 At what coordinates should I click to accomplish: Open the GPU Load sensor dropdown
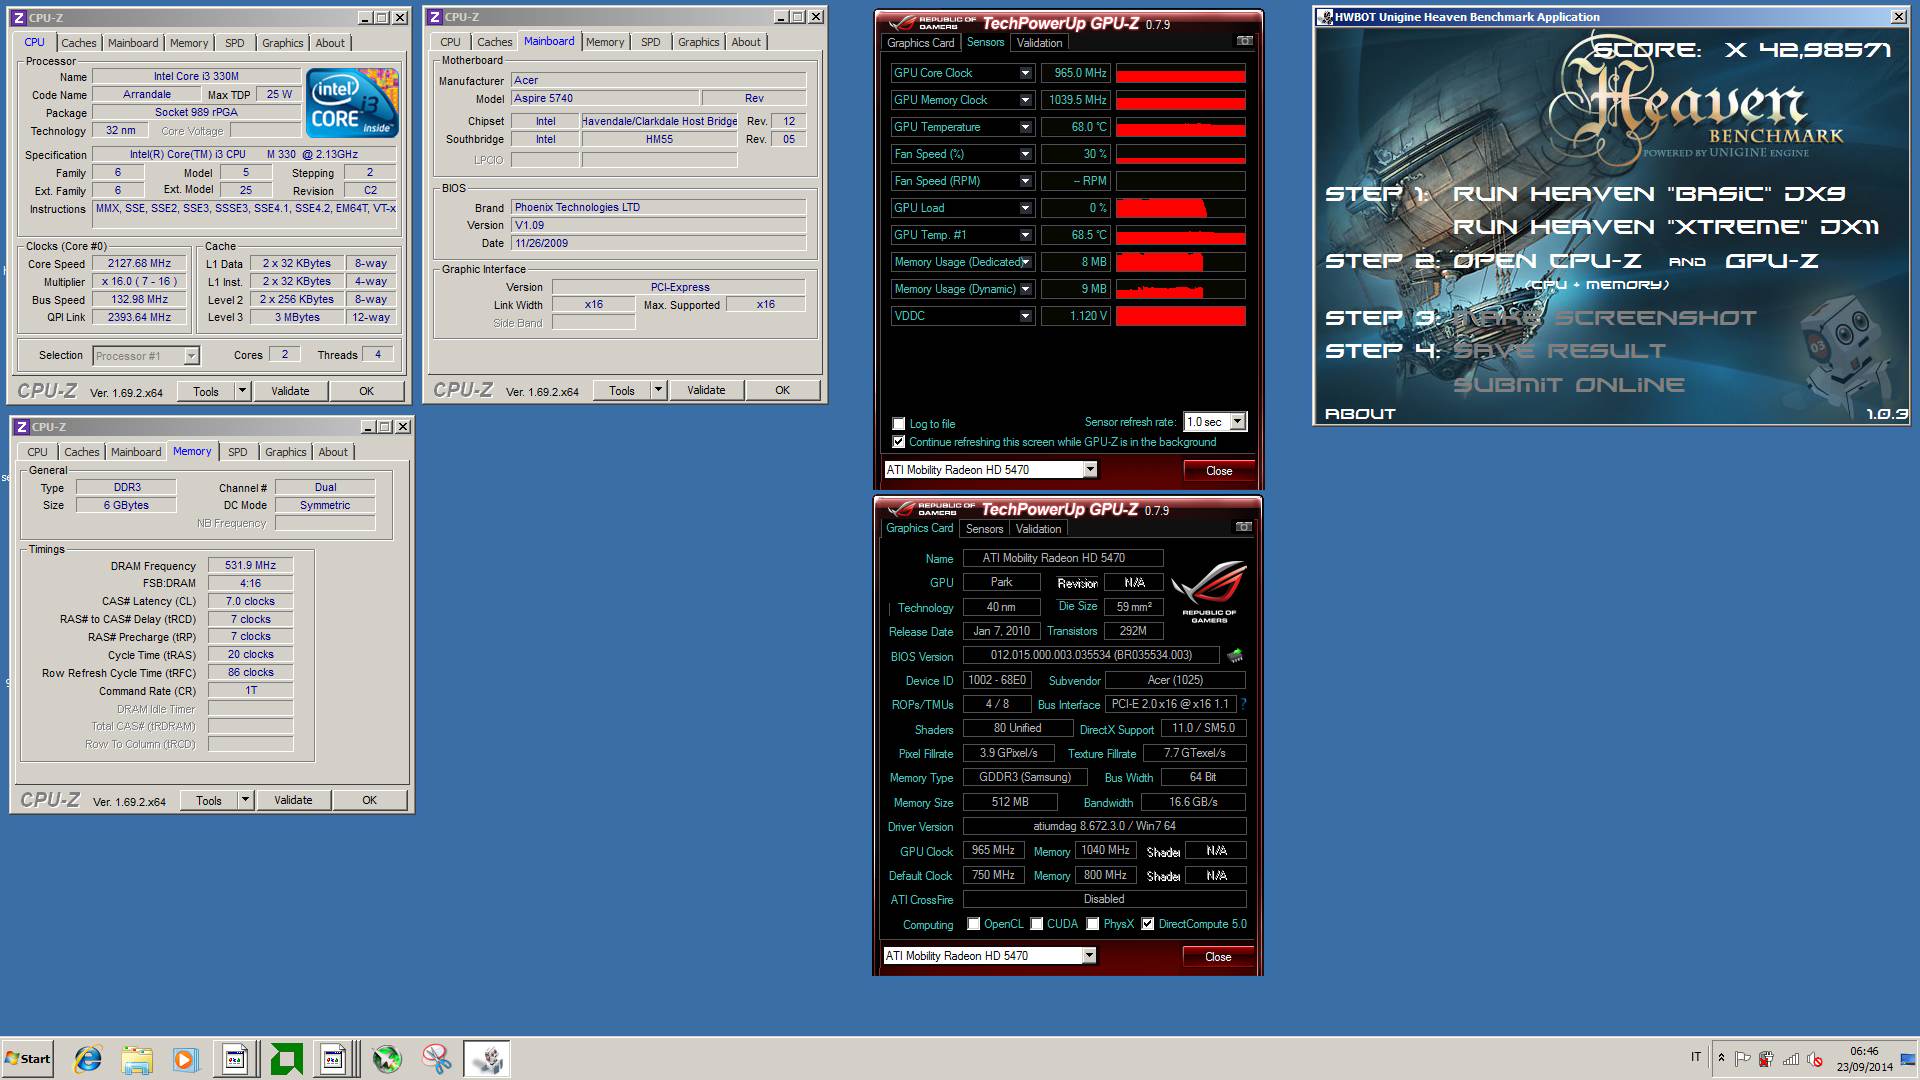click(1025, 208)
